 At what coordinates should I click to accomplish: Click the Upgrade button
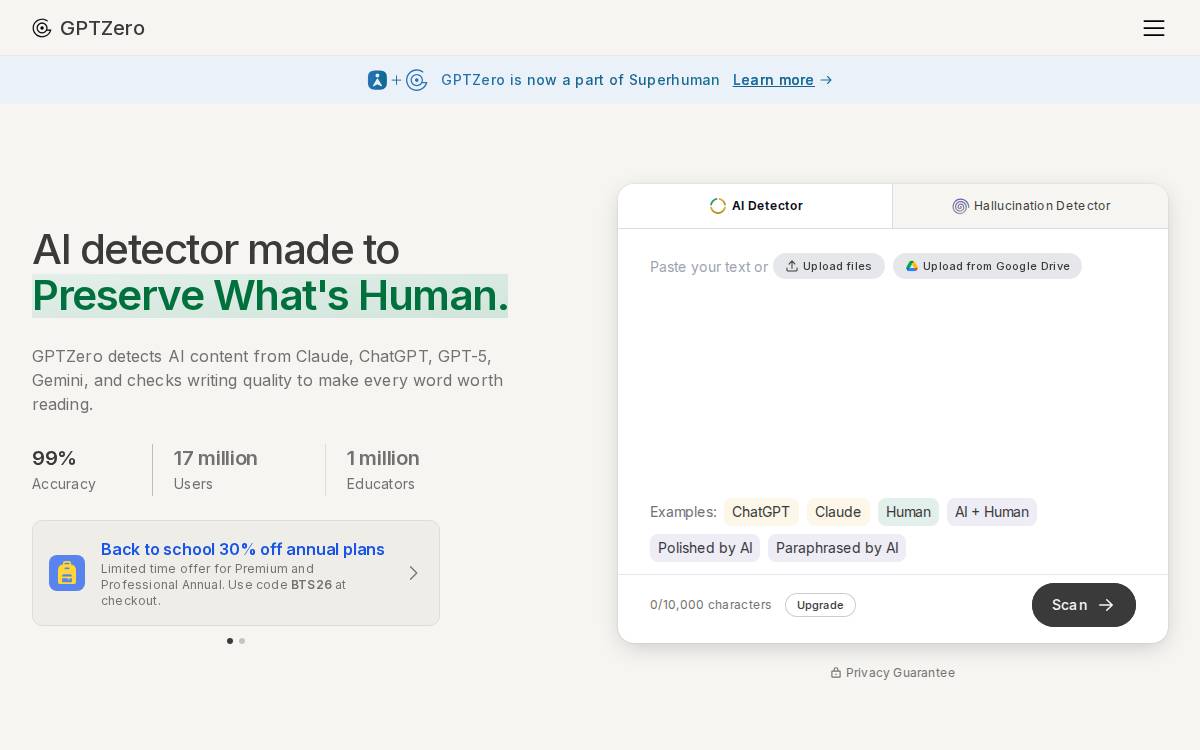820,605
